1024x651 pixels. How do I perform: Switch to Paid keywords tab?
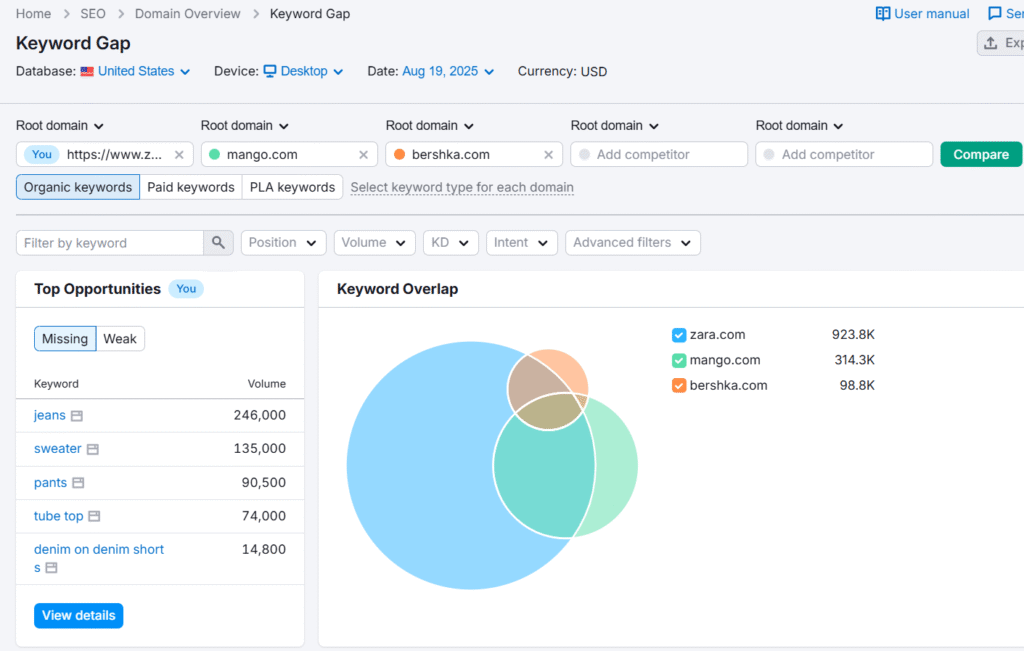click(191, 187)
